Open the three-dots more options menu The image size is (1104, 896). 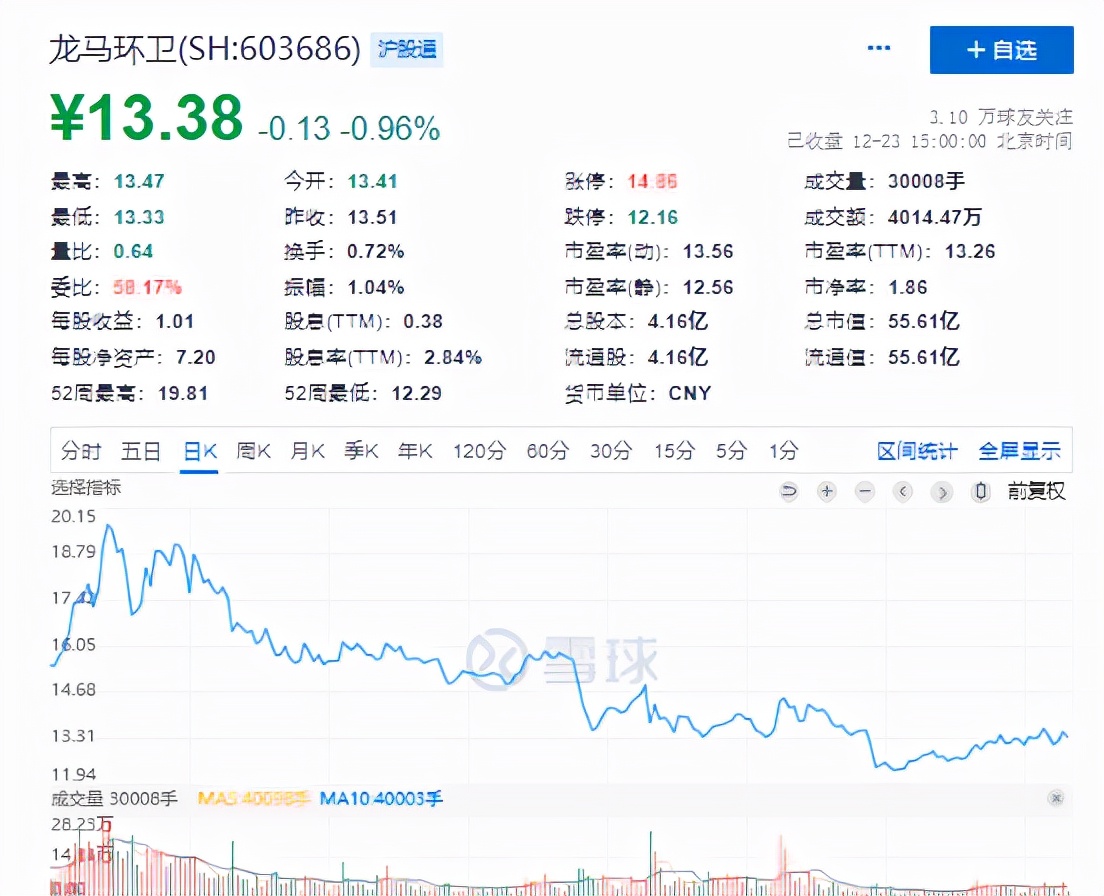tap(878, 48)
